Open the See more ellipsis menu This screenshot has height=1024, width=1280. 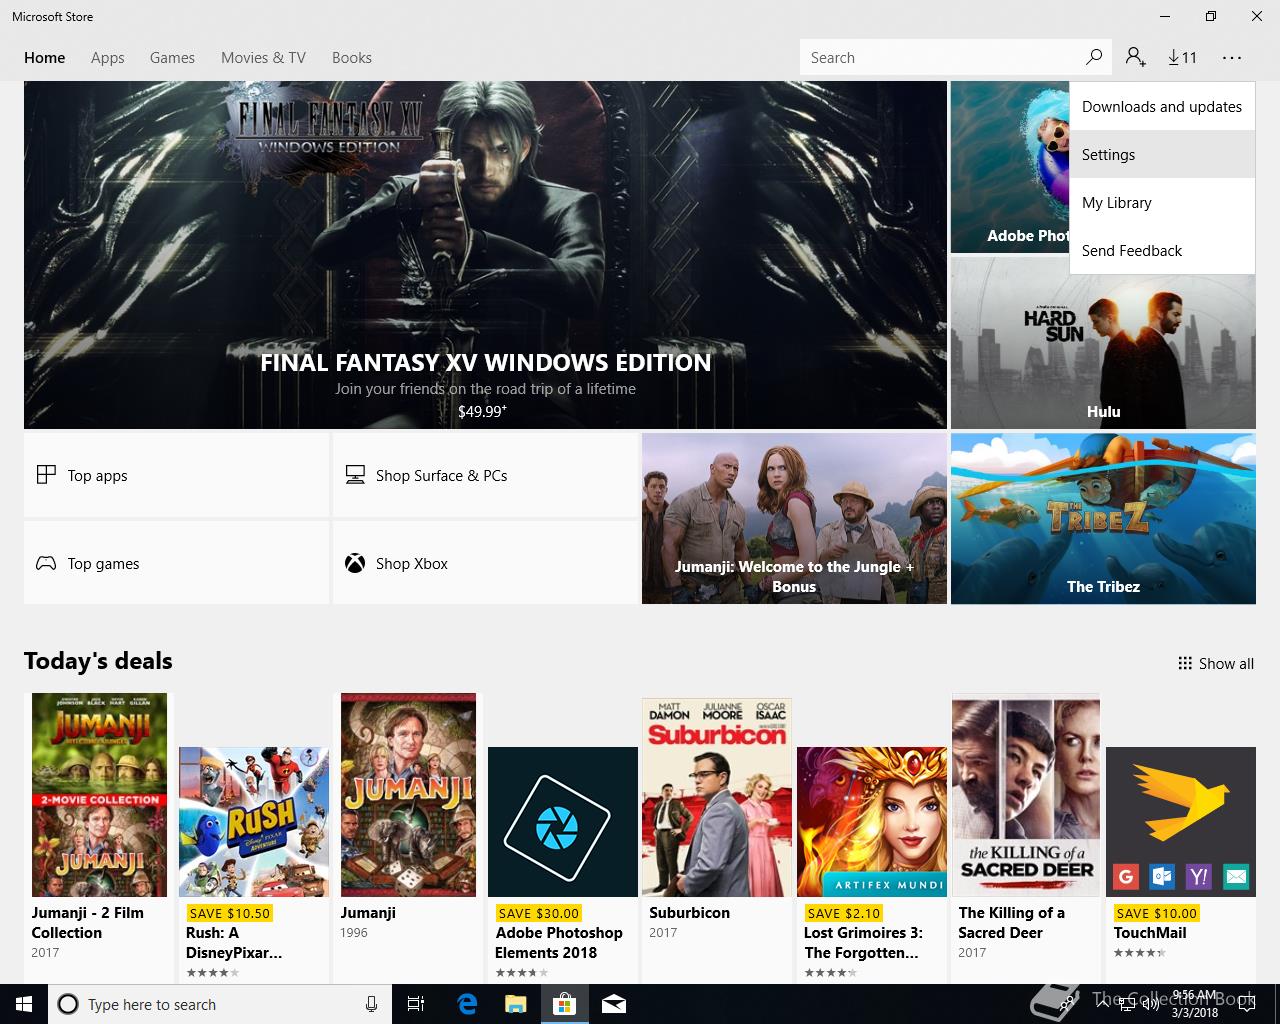point(1231,57)
